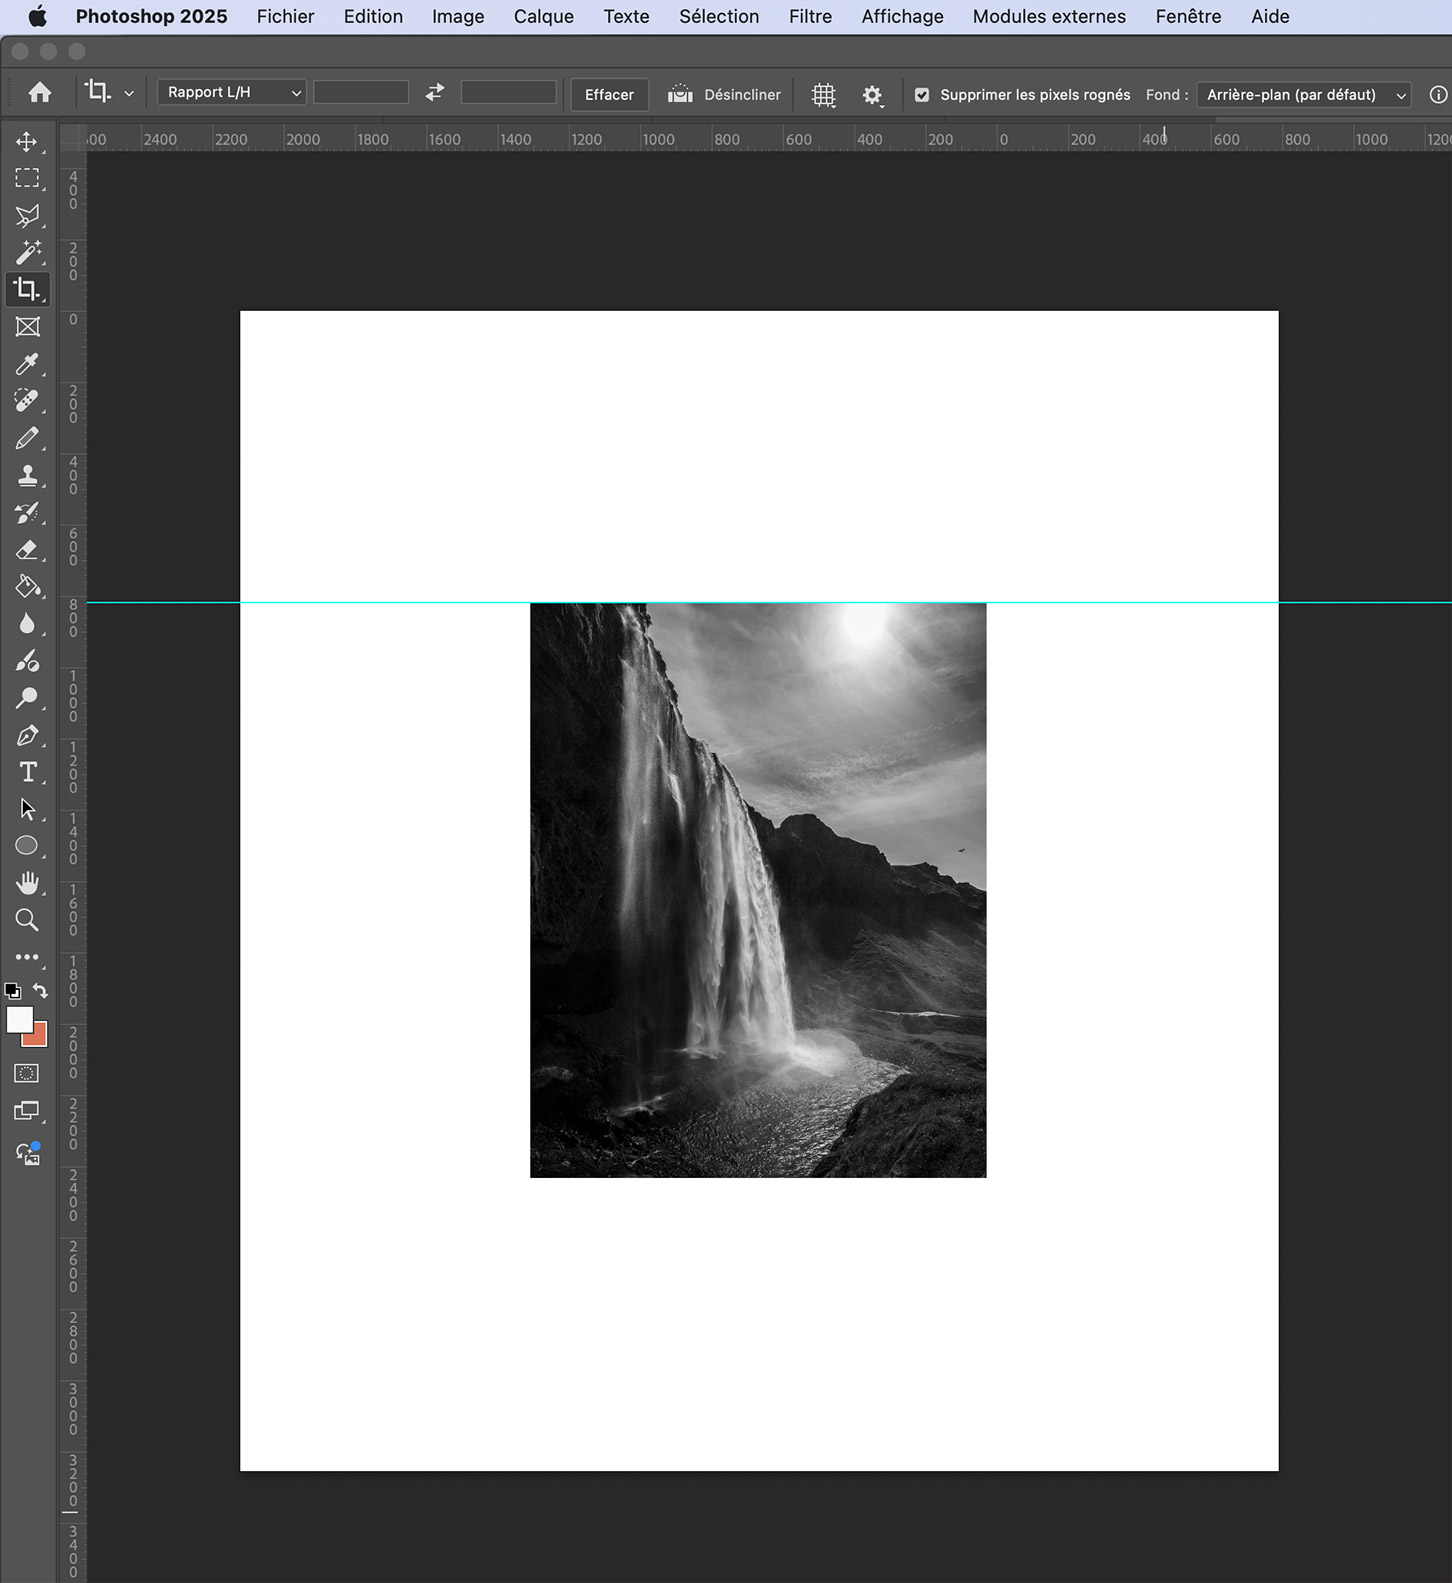Select the Hand tool
1452x1583 pixels.
tap(27, 883)
